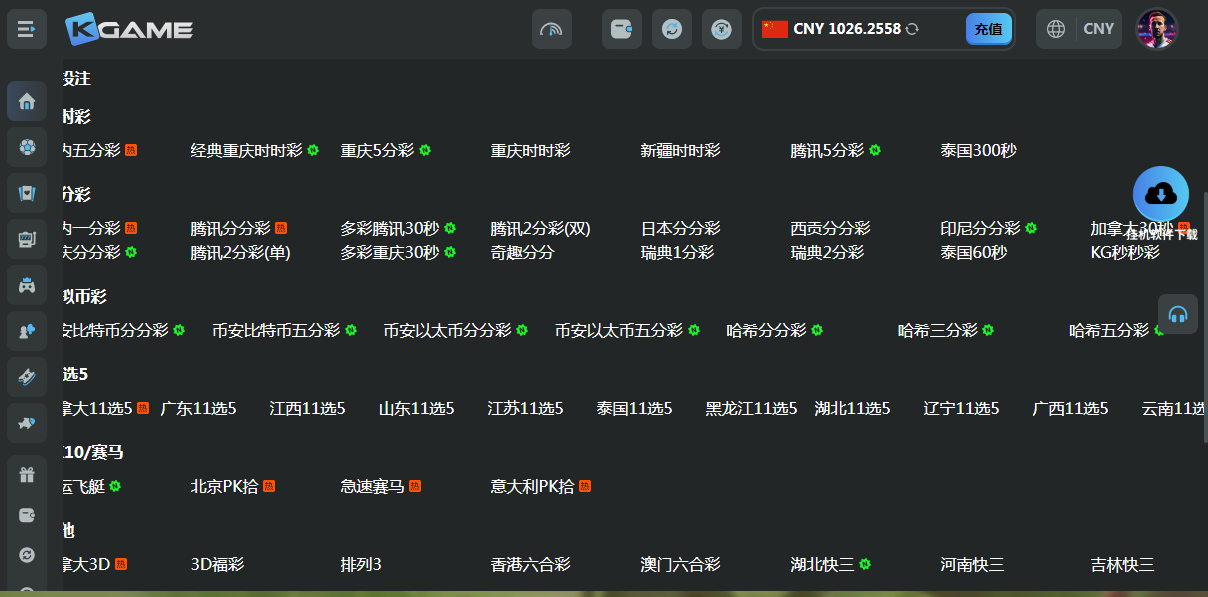Click the home icon in sidebar
Viewport: 1208px width, 597px height.
click(27, 101)
